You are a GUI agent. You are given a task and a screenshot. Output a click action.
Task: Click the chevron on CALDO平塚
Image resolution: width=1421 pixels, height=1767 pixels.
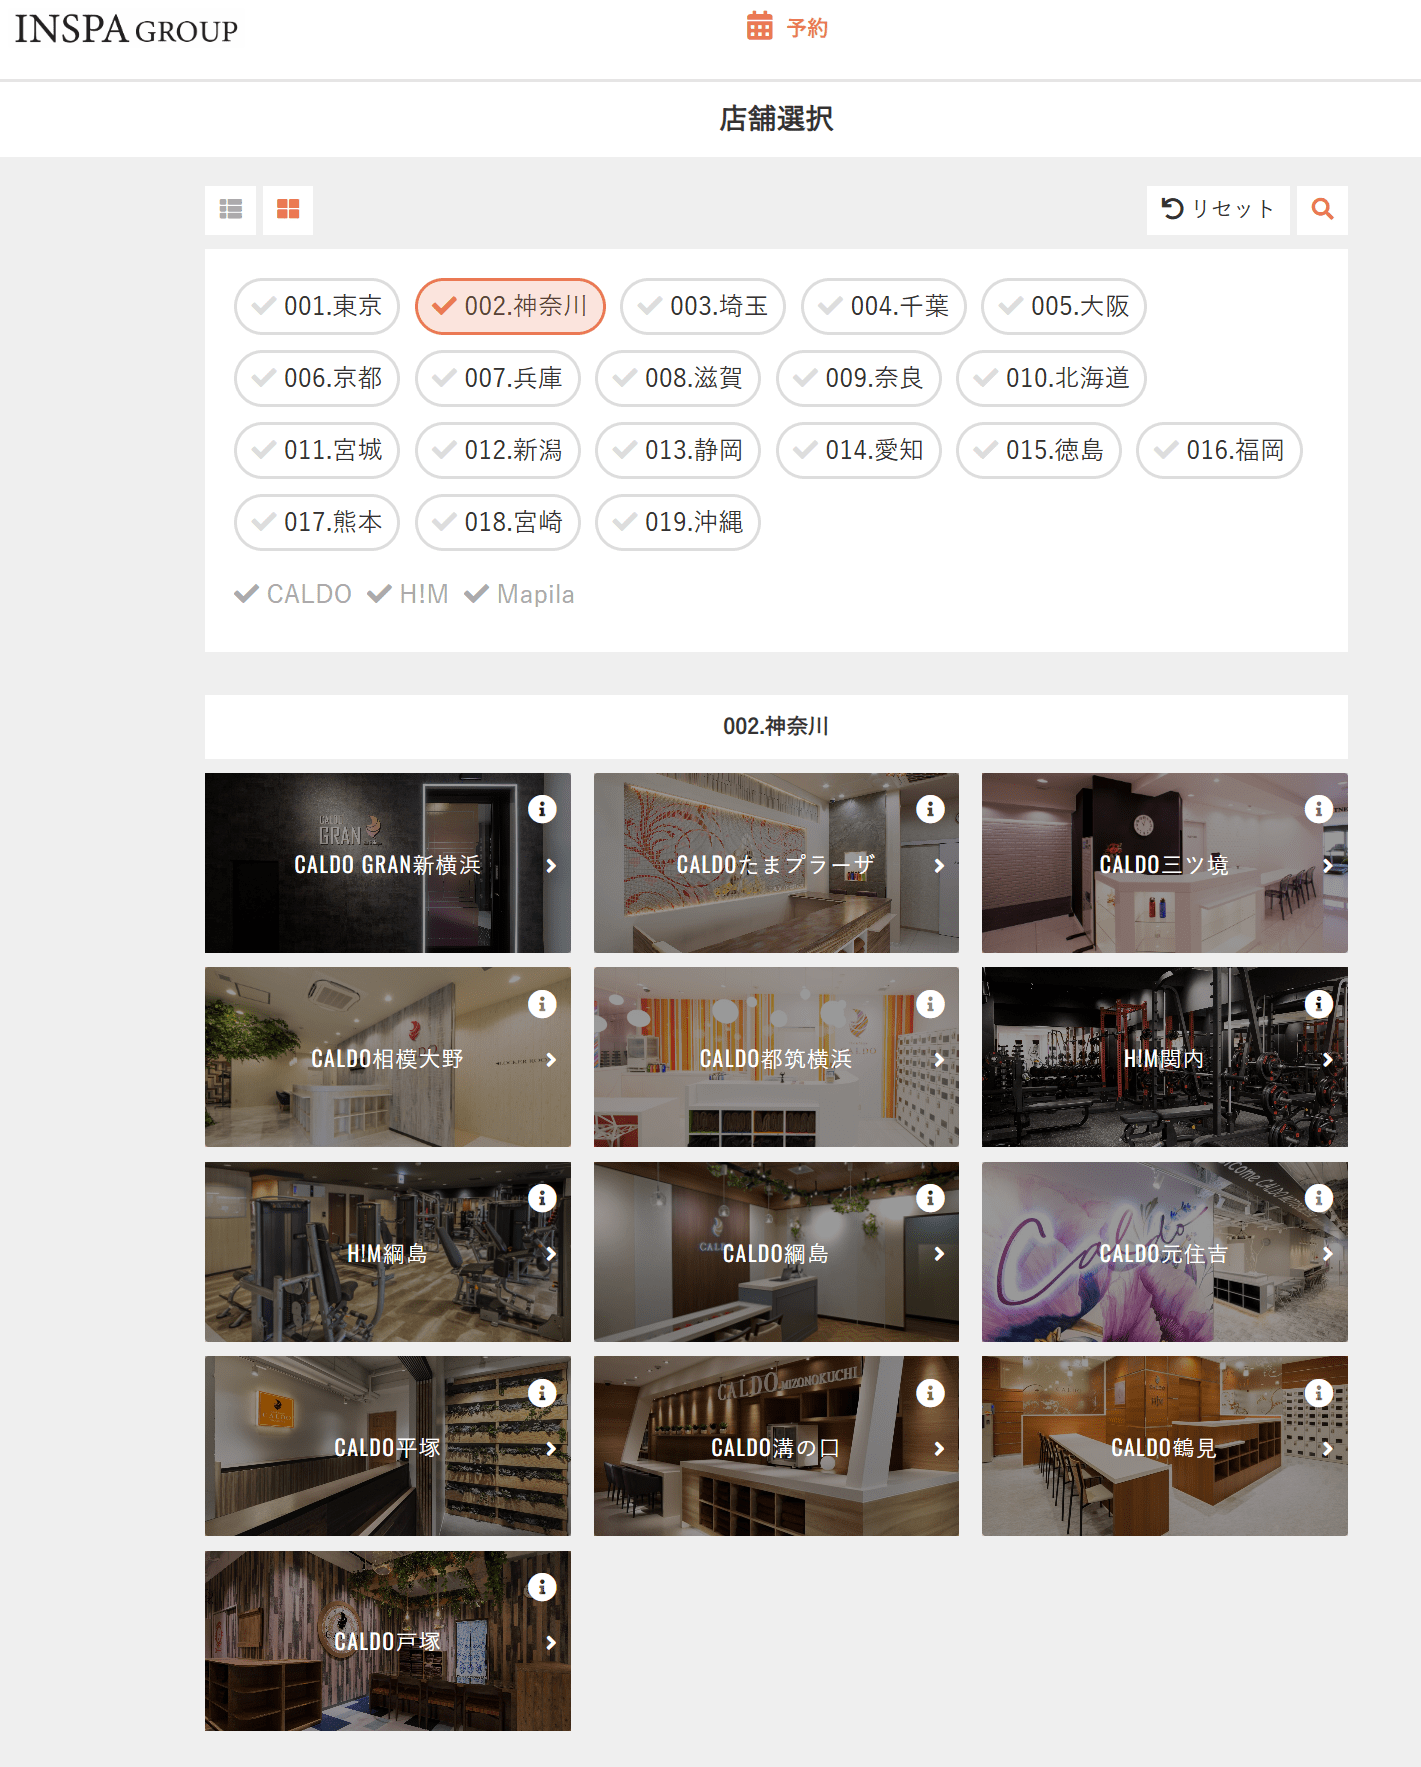[x=551, y=1448]
